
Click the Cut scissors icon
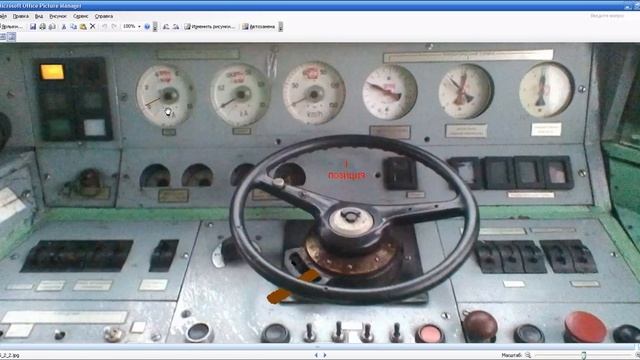click(64, 27)
